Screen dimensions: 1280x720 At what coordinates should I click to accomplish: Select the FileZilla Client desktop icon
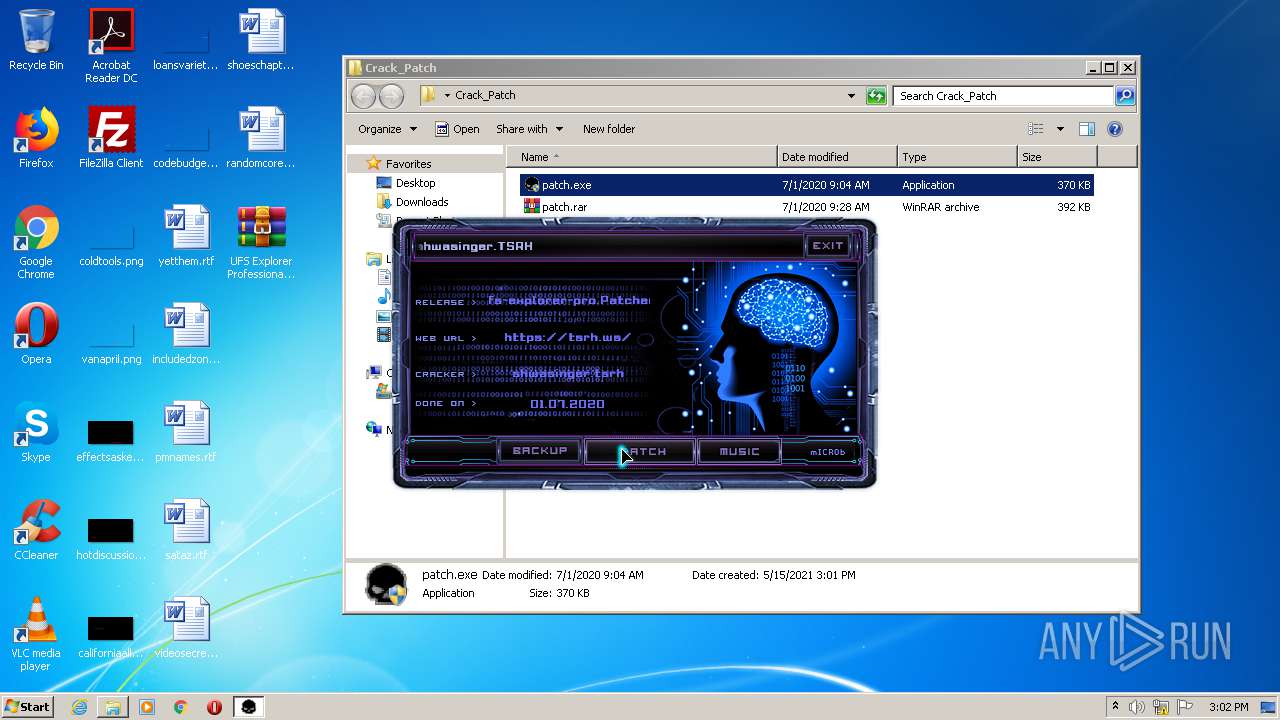click(111, 138)
